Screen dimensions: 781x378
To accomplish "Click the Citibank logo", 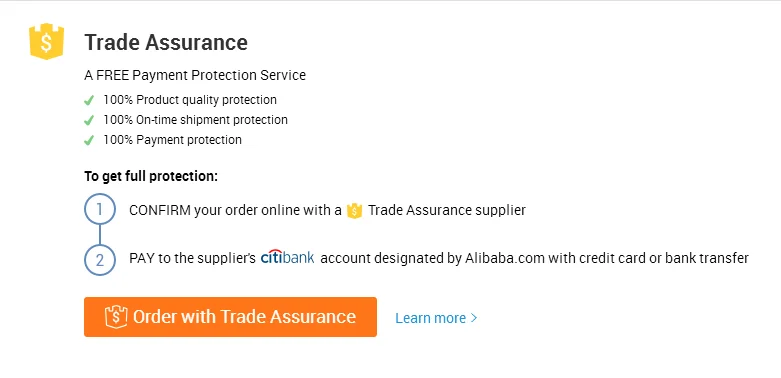I will pos(287,257).
